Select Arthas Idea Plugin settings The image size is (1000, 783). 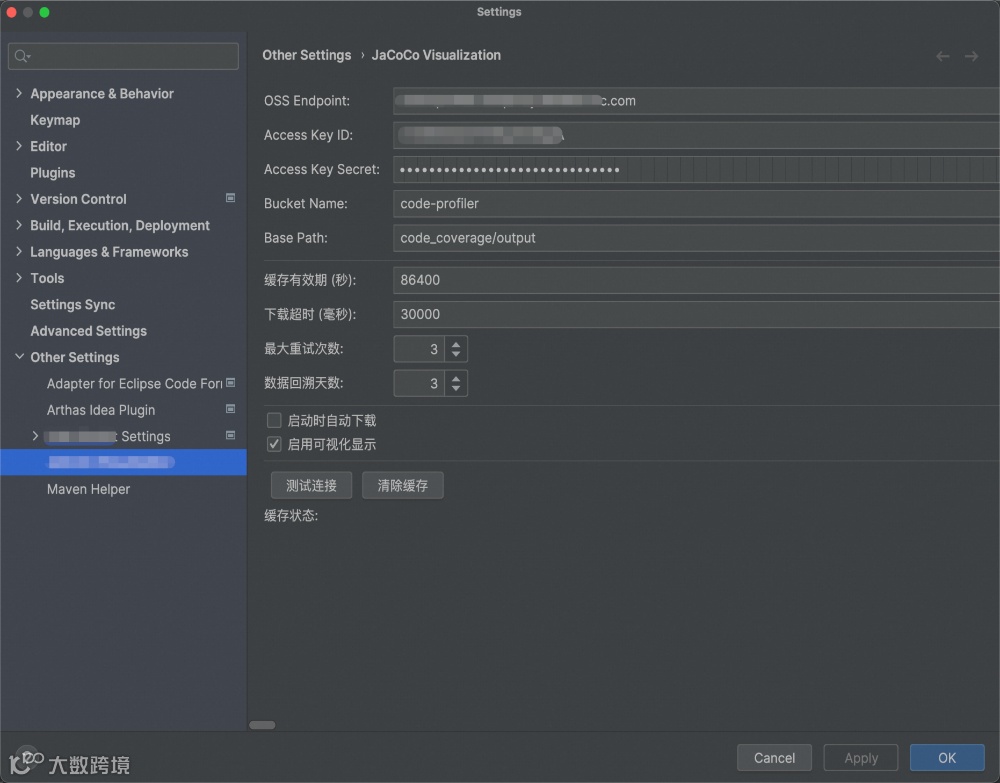point(101,410)
